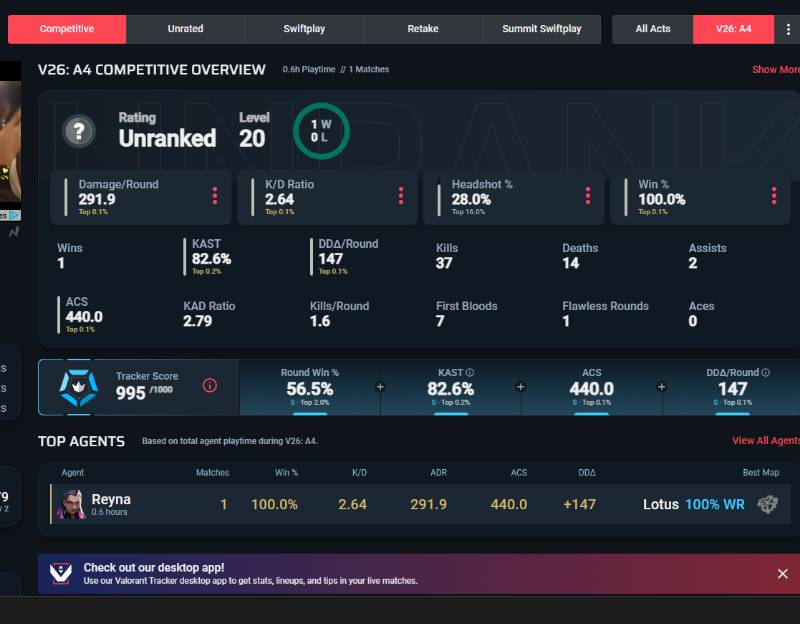Open the Summit Swiftplay tab
The width and height of the screenshot is (800, 624).
click(x=542, y=29)
